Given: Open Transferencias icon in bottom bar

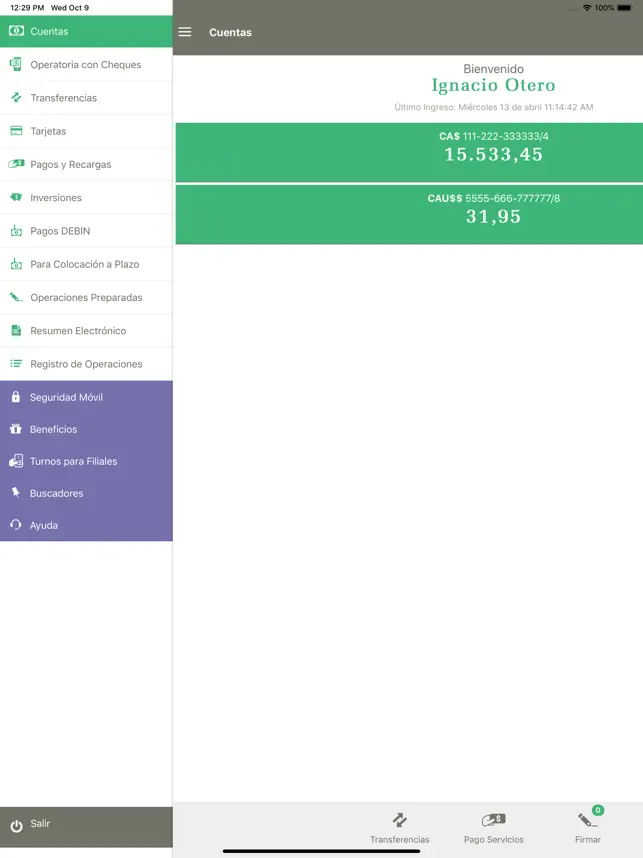Looking at the screenshot, I should pos(399,821).
